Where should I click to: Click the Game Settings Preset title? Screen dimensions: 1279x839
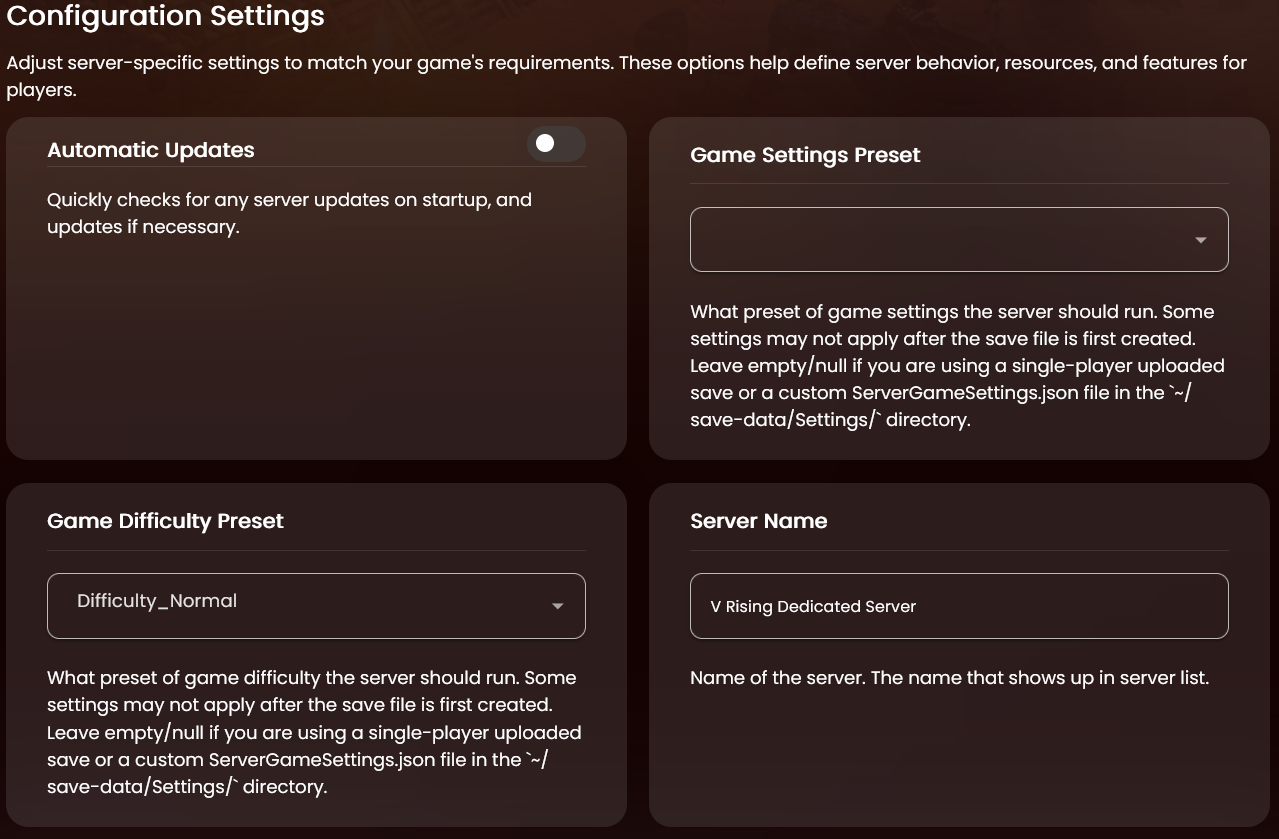click(805, 155)
